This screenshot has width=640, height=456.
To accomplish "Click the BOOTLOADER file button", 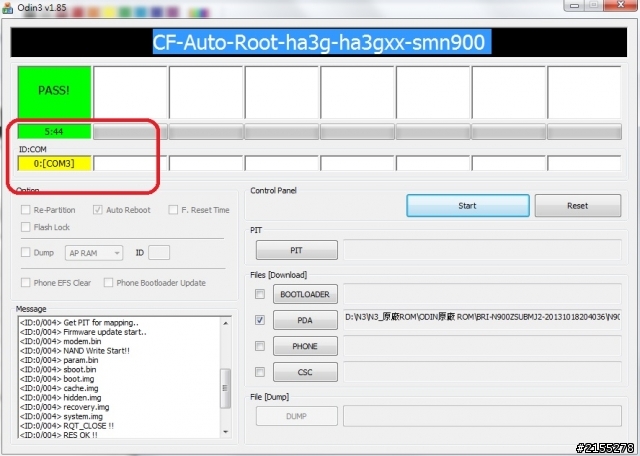I will (x=305, y=294).
